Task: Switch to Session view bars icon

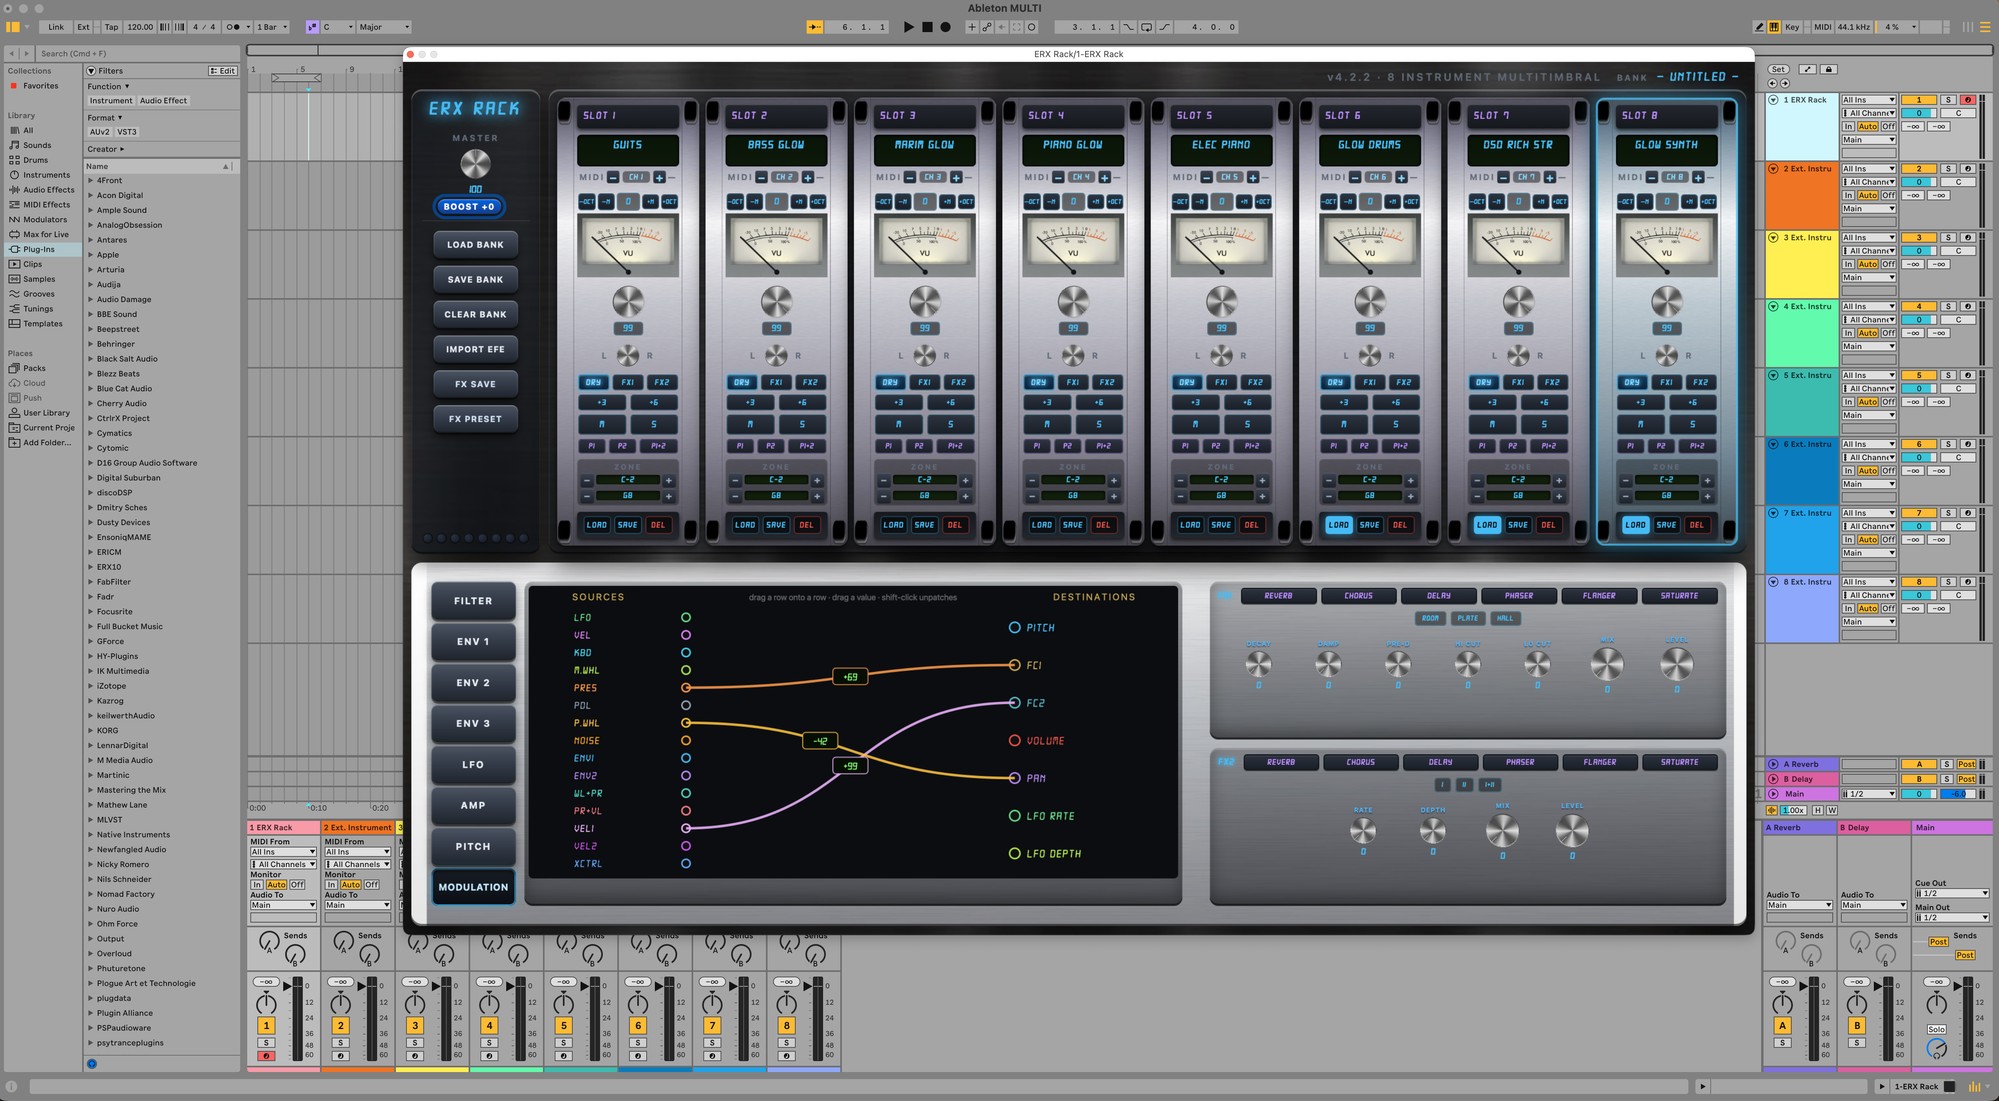Action: (1968, 27)
